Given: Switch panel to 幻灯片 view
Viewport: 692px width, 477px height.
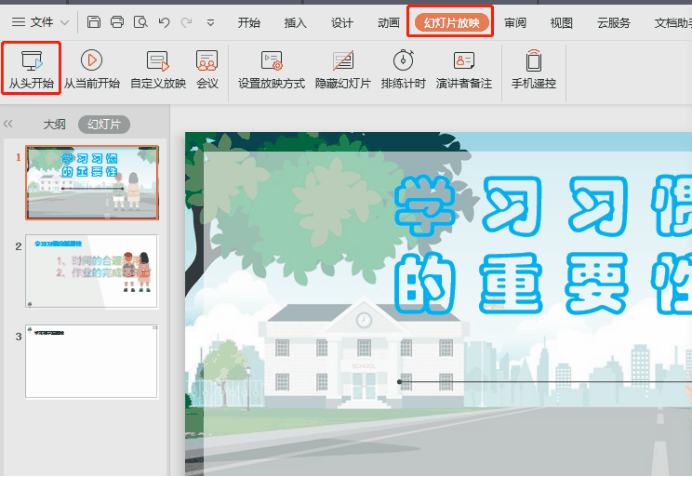Looking at the screenshot, I should pos(104,124).
